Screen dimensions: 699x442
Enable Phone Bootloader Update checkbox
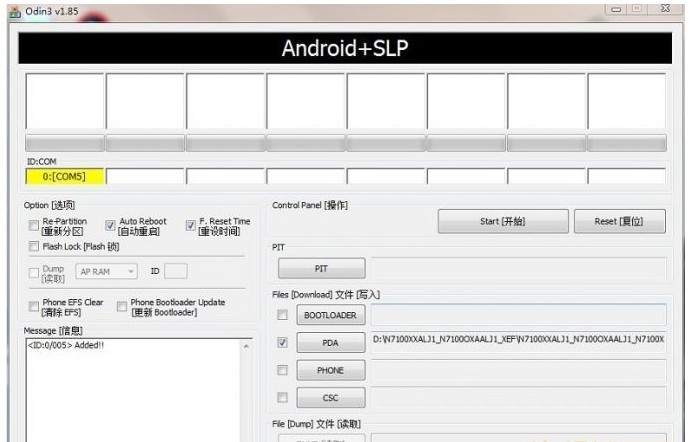tap(122, 306)
